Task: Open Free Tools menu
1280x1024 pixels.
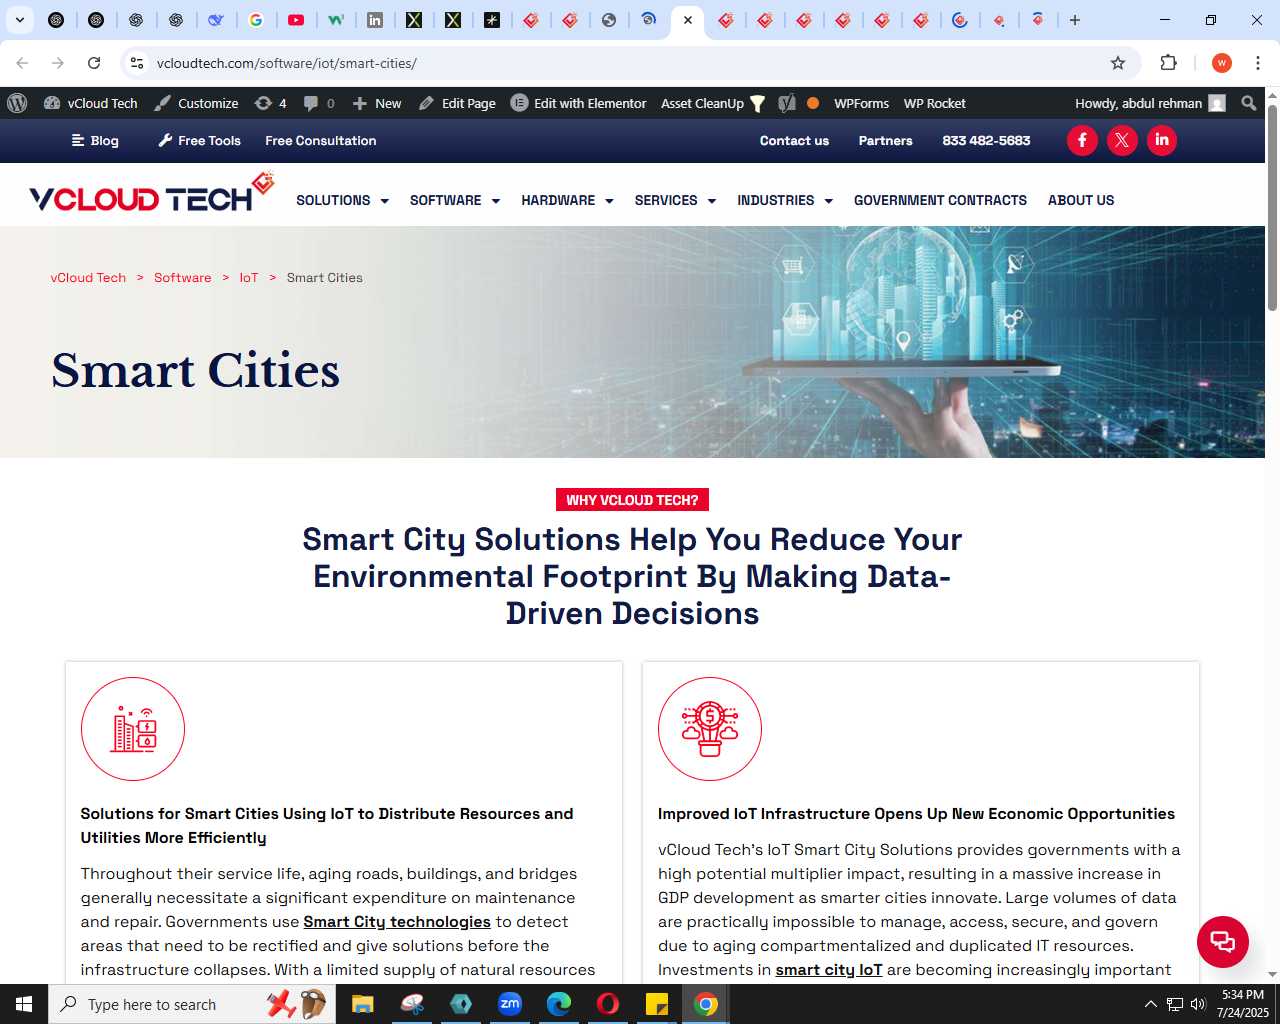Action: pos(199,141)
